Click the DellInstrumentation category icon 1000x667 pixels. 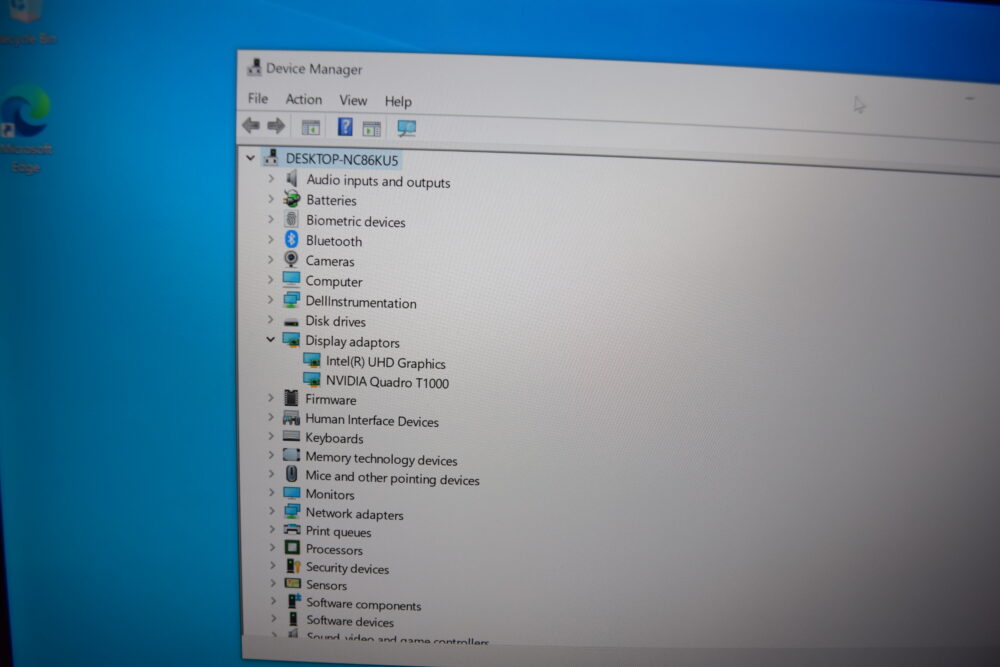coord(291,300)
